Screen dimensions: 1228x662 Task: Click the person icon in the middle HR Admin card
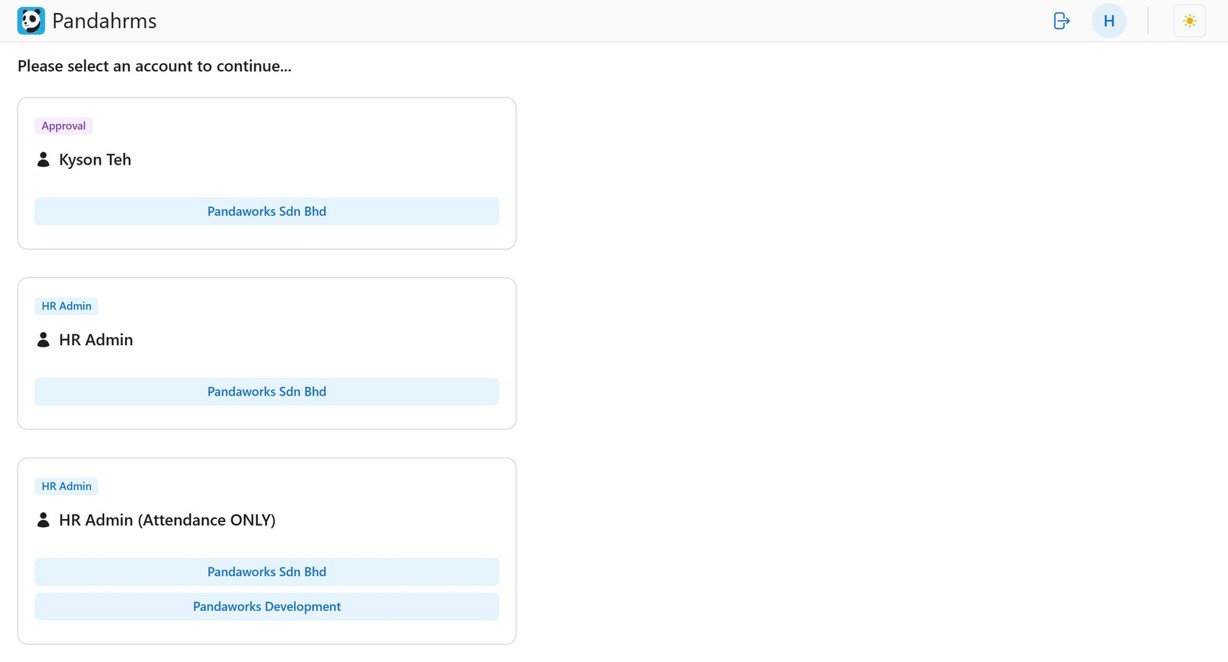[43, 340]
